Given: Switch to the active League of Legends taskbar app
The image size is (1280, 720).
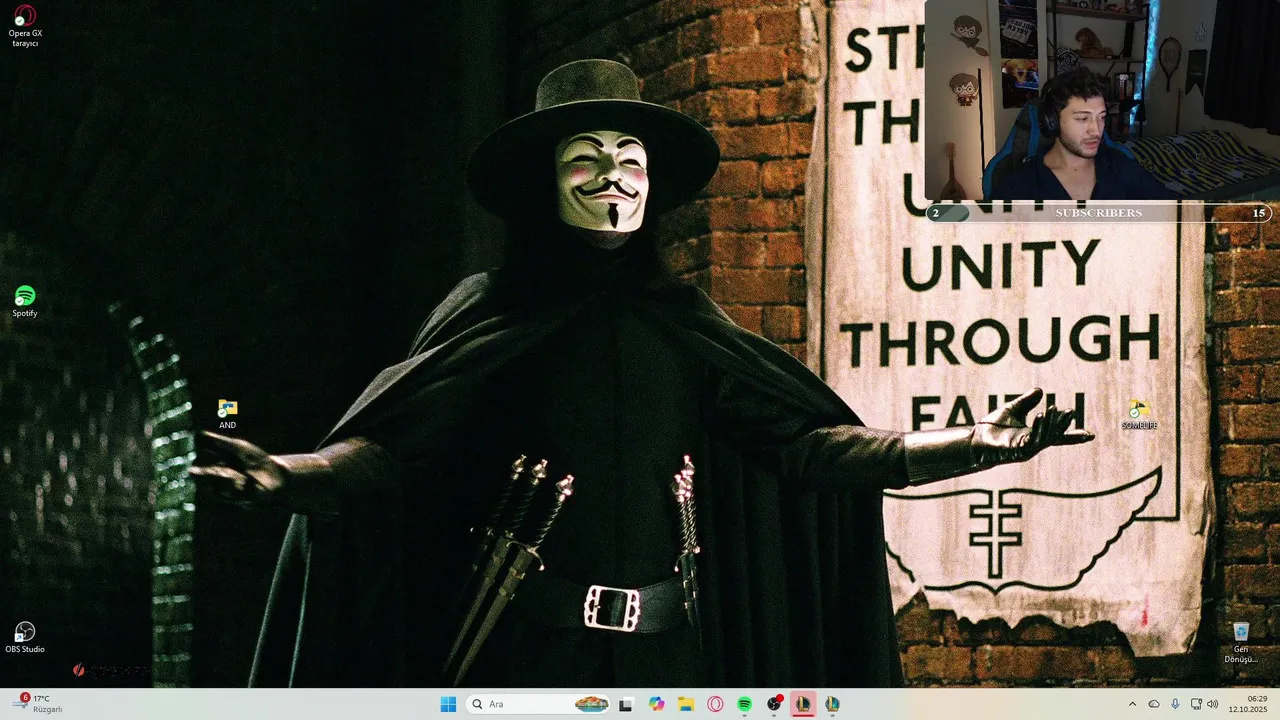Looking at the screenshot, I should tap(803, 704).
